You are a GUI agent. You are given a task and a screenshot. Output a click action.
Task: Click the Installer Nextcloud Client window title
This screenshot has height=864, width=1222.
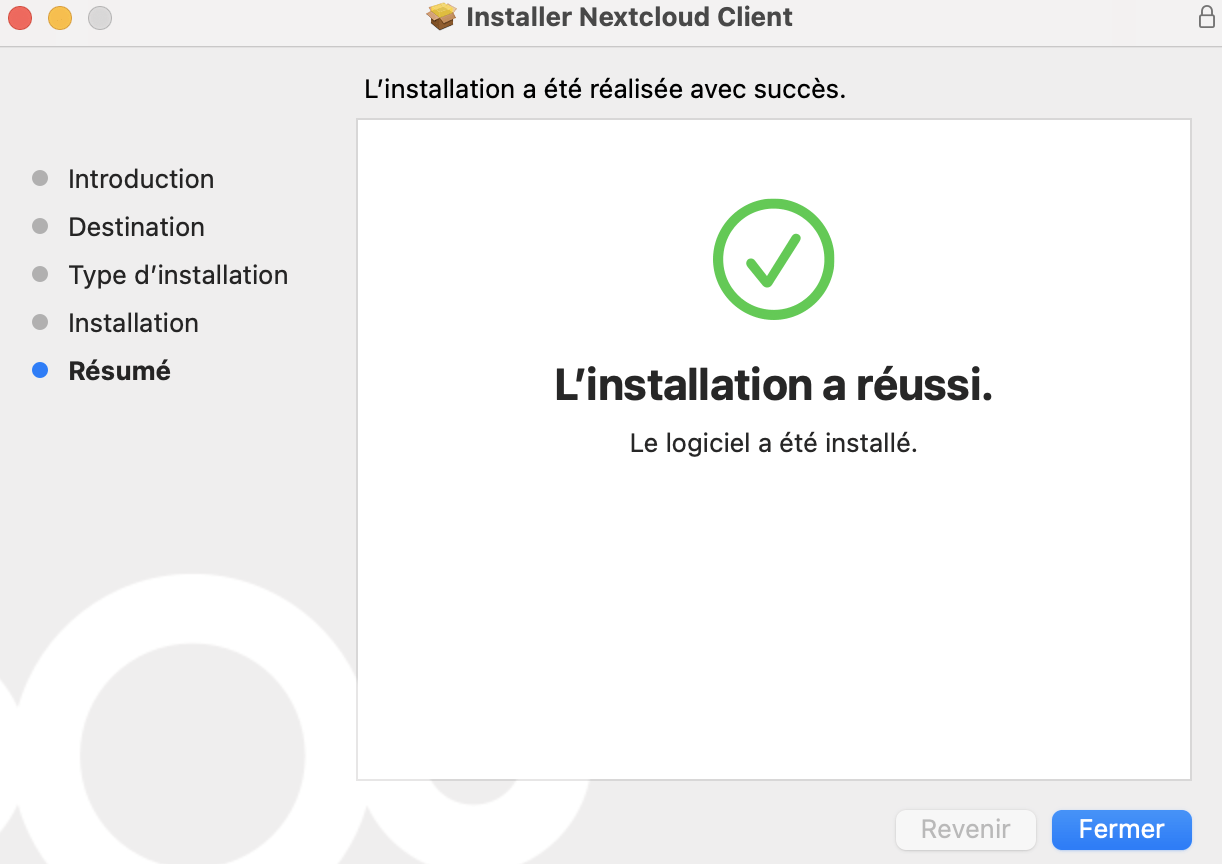coord(629,17)
